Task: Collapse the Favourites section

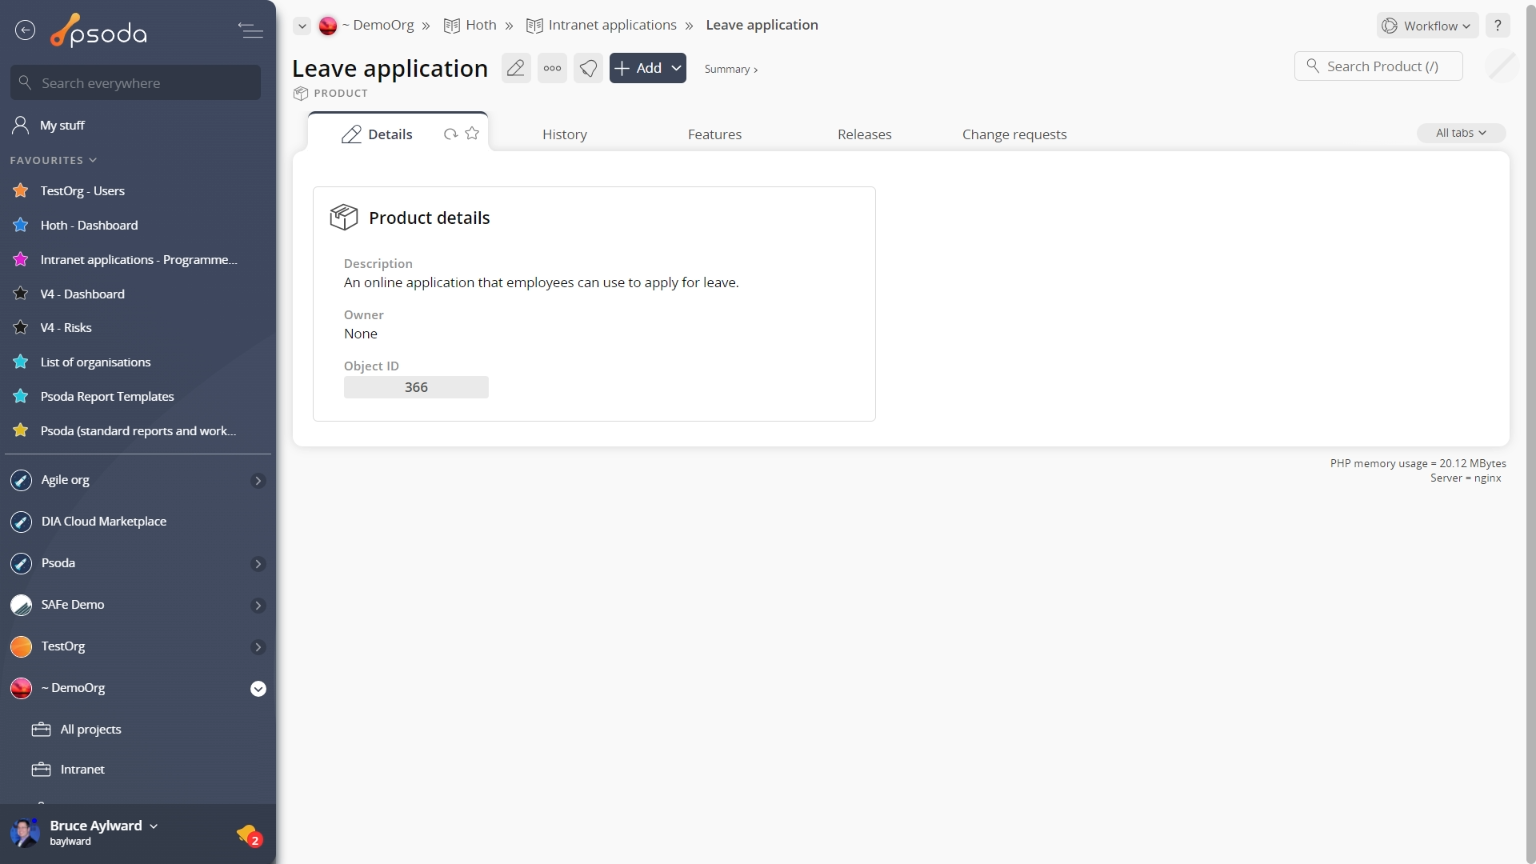Action: point(53,160)
